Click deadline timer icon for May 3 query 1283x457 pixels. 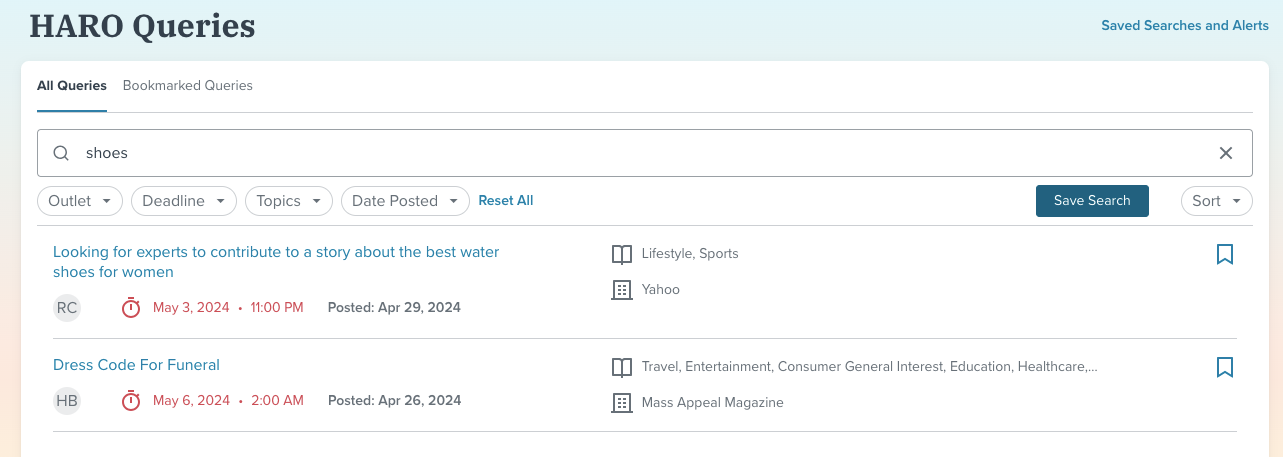(131, 307)
